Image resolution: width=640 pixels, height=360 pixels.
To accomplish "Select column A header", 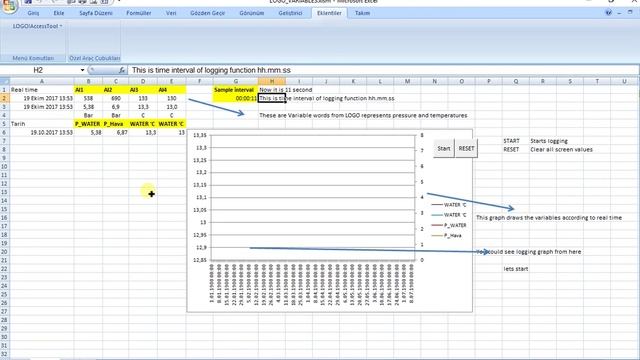I will pos(42,81).
